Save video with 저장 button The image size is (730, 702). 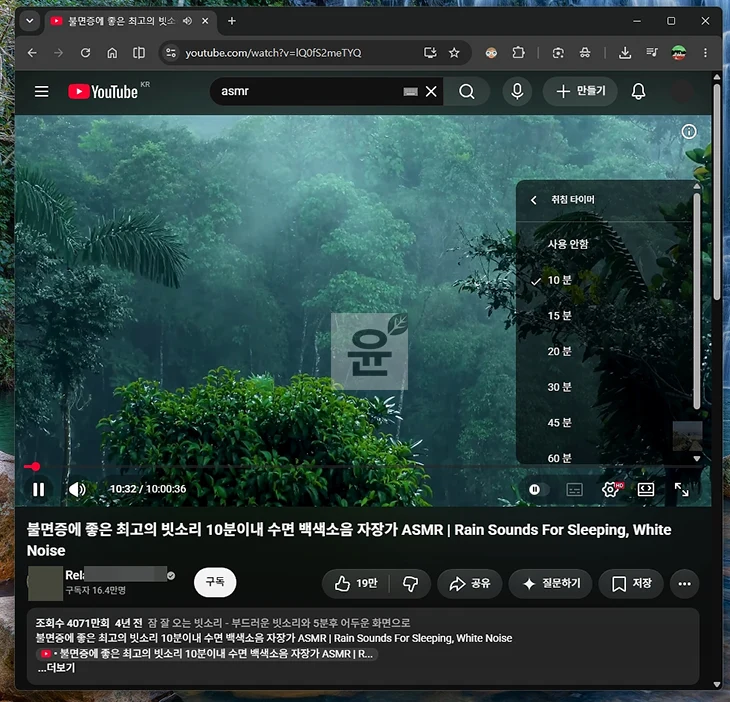click(631, 583)
